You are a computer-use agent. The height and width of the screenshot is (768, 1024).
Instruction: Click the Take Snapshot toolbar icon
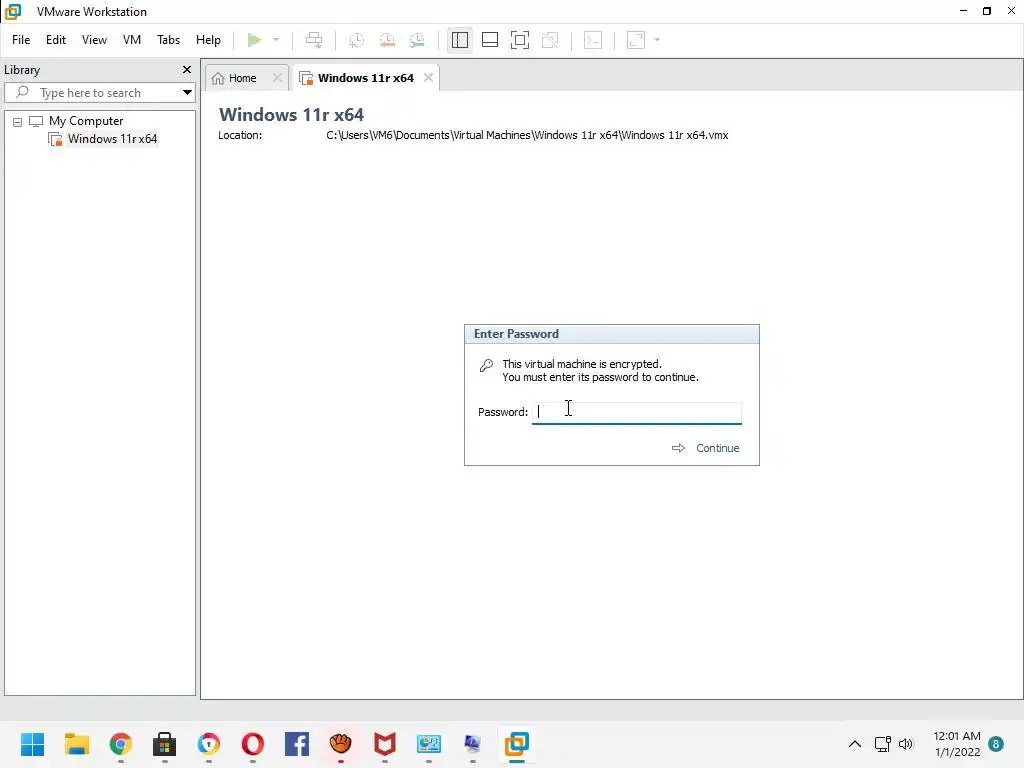coord(357,40)
